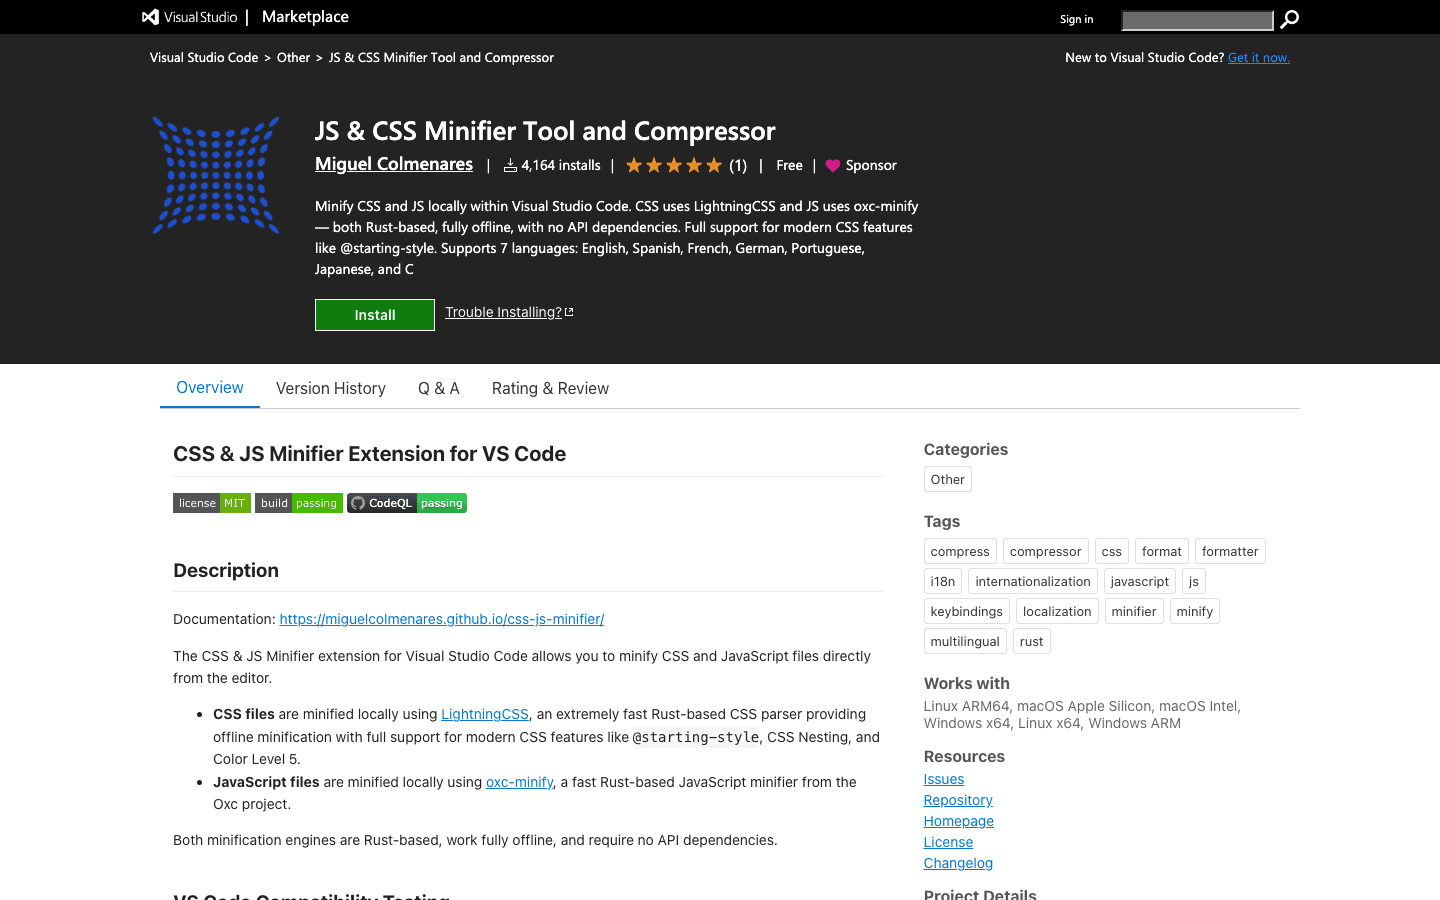Image resolution: width=1440 pixels, height=900 pixels.
Task: Focus the Marketplace search input field
Action: (1197, 20)
